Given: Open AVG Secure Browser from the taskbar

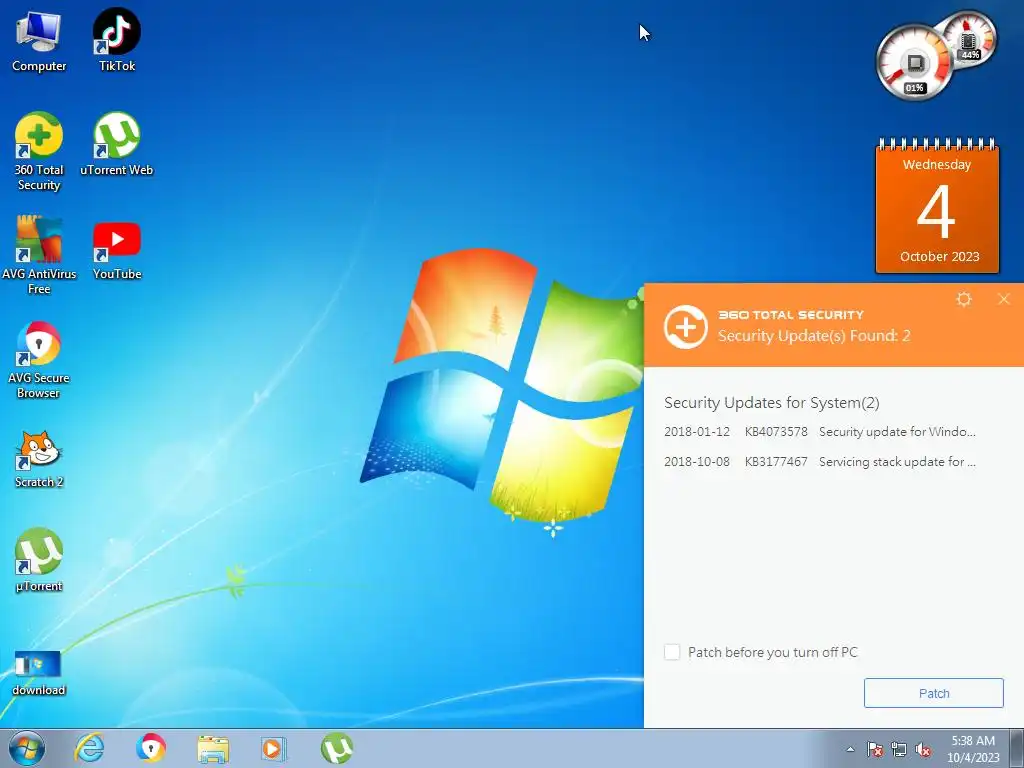Looking at the screenshot, I should point(151,748).
